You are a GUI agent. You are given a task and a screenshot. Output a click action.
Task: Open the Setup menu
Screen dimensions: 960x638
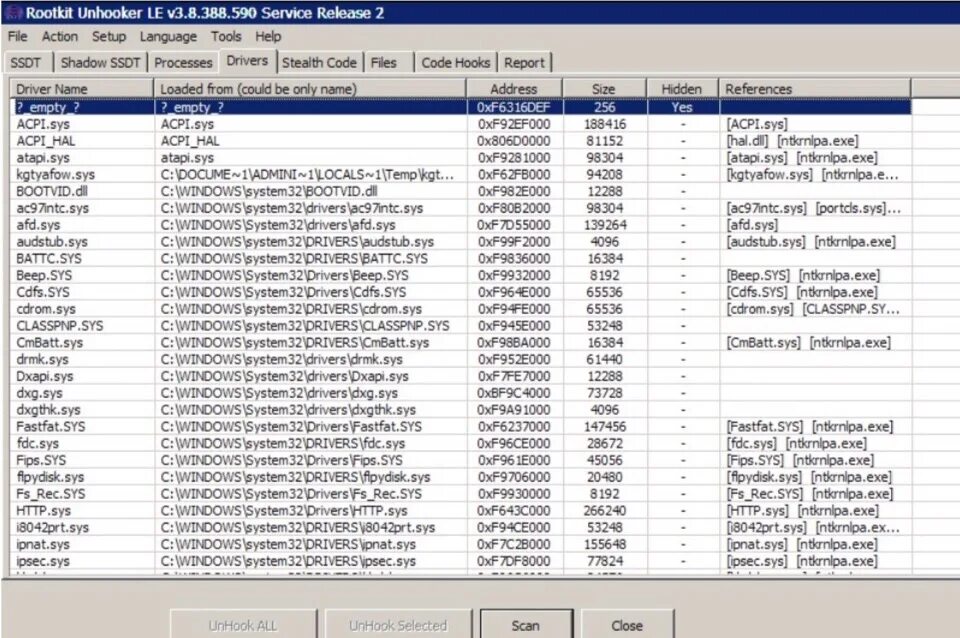109,37
